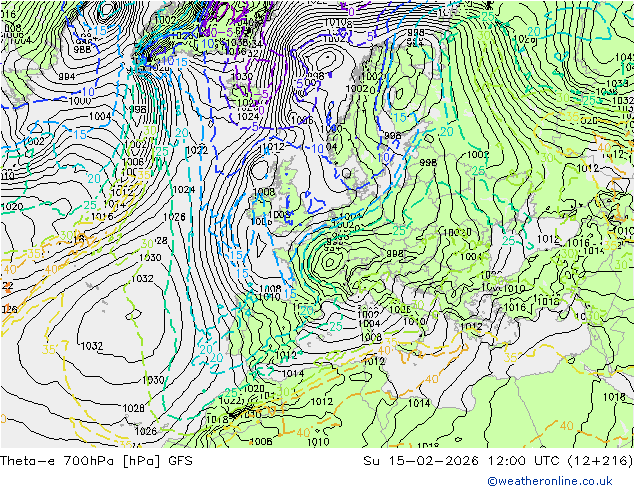Click the 'Theta-e 700hPa [hPa] GFS' chart title
This screenshot has width=634, height=490.
[x=96, y=460]
